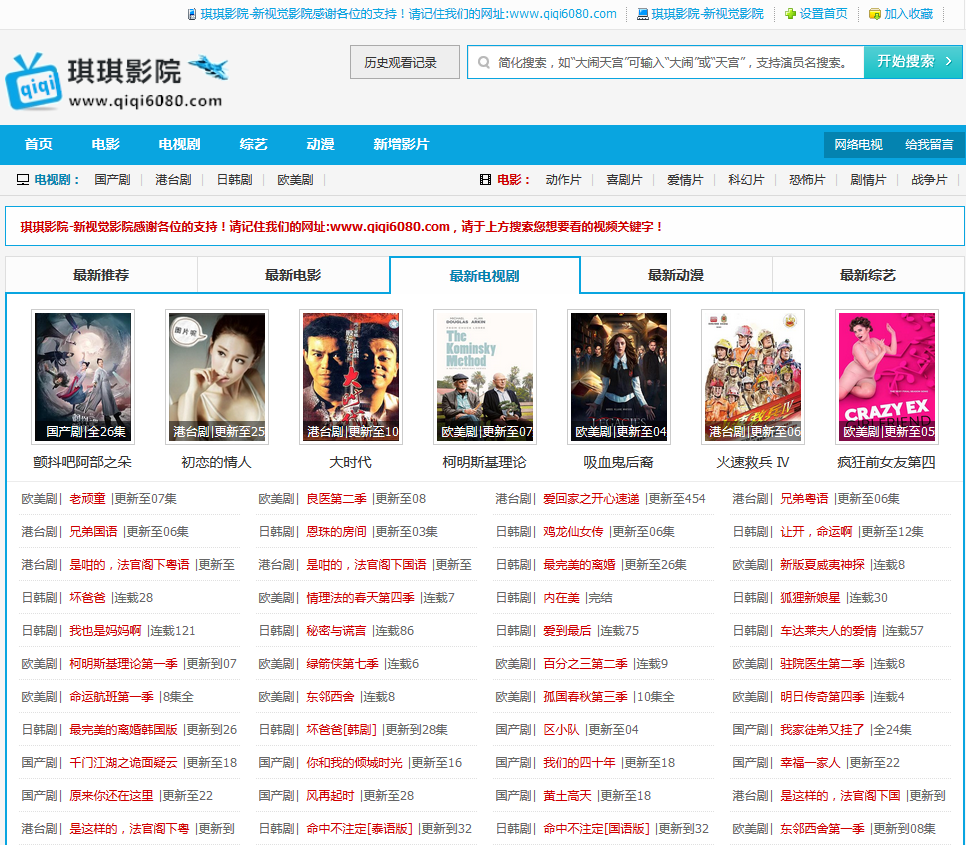Open the 狐狸新娘星 series link
The image size is (966, 845).
(810, 597)
